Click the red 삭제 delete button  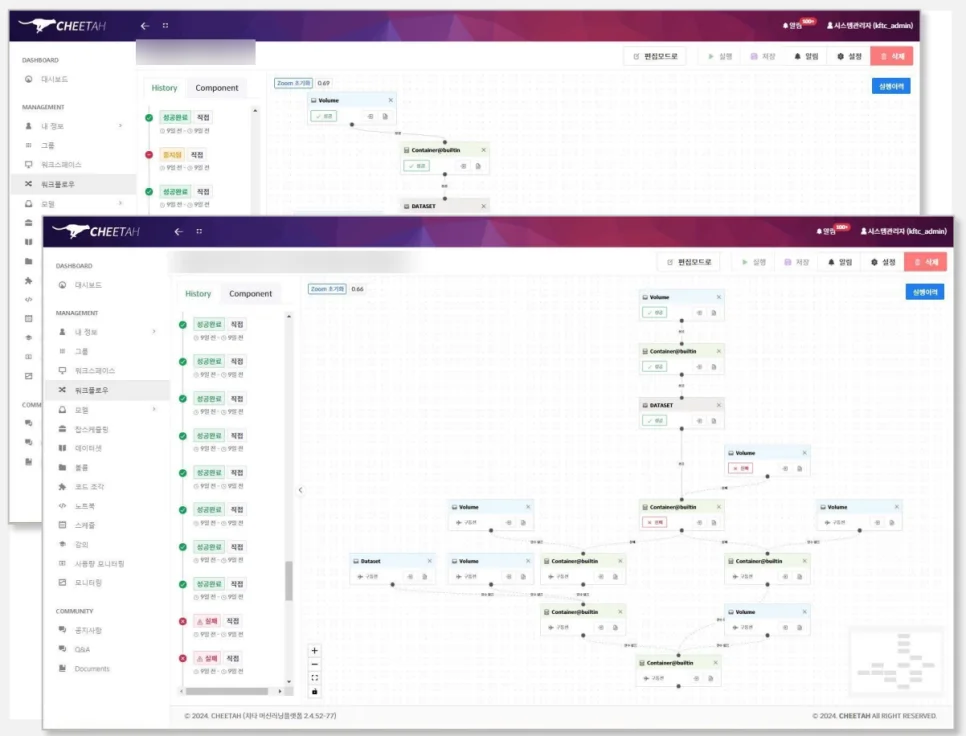925,262
